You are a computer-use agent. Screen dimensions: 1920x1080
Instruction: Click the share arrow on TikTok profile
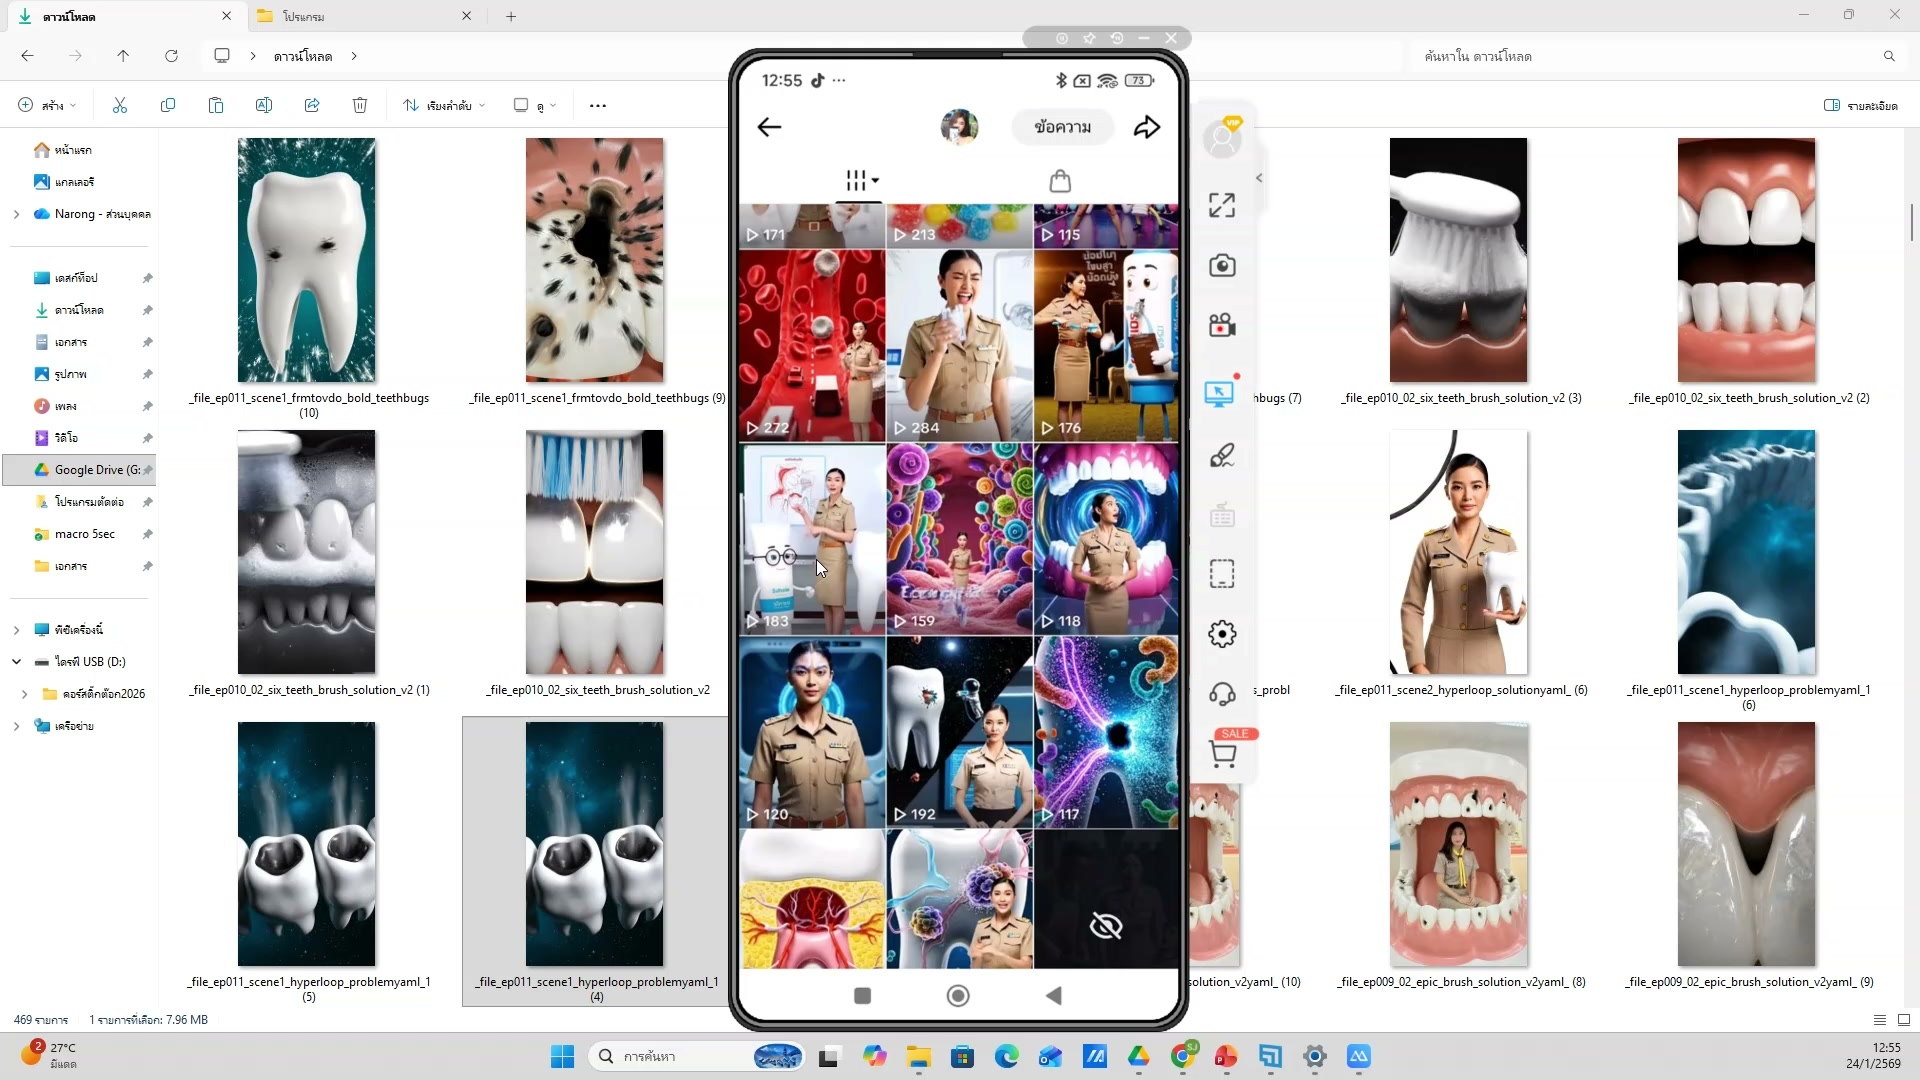[1146, 127]
